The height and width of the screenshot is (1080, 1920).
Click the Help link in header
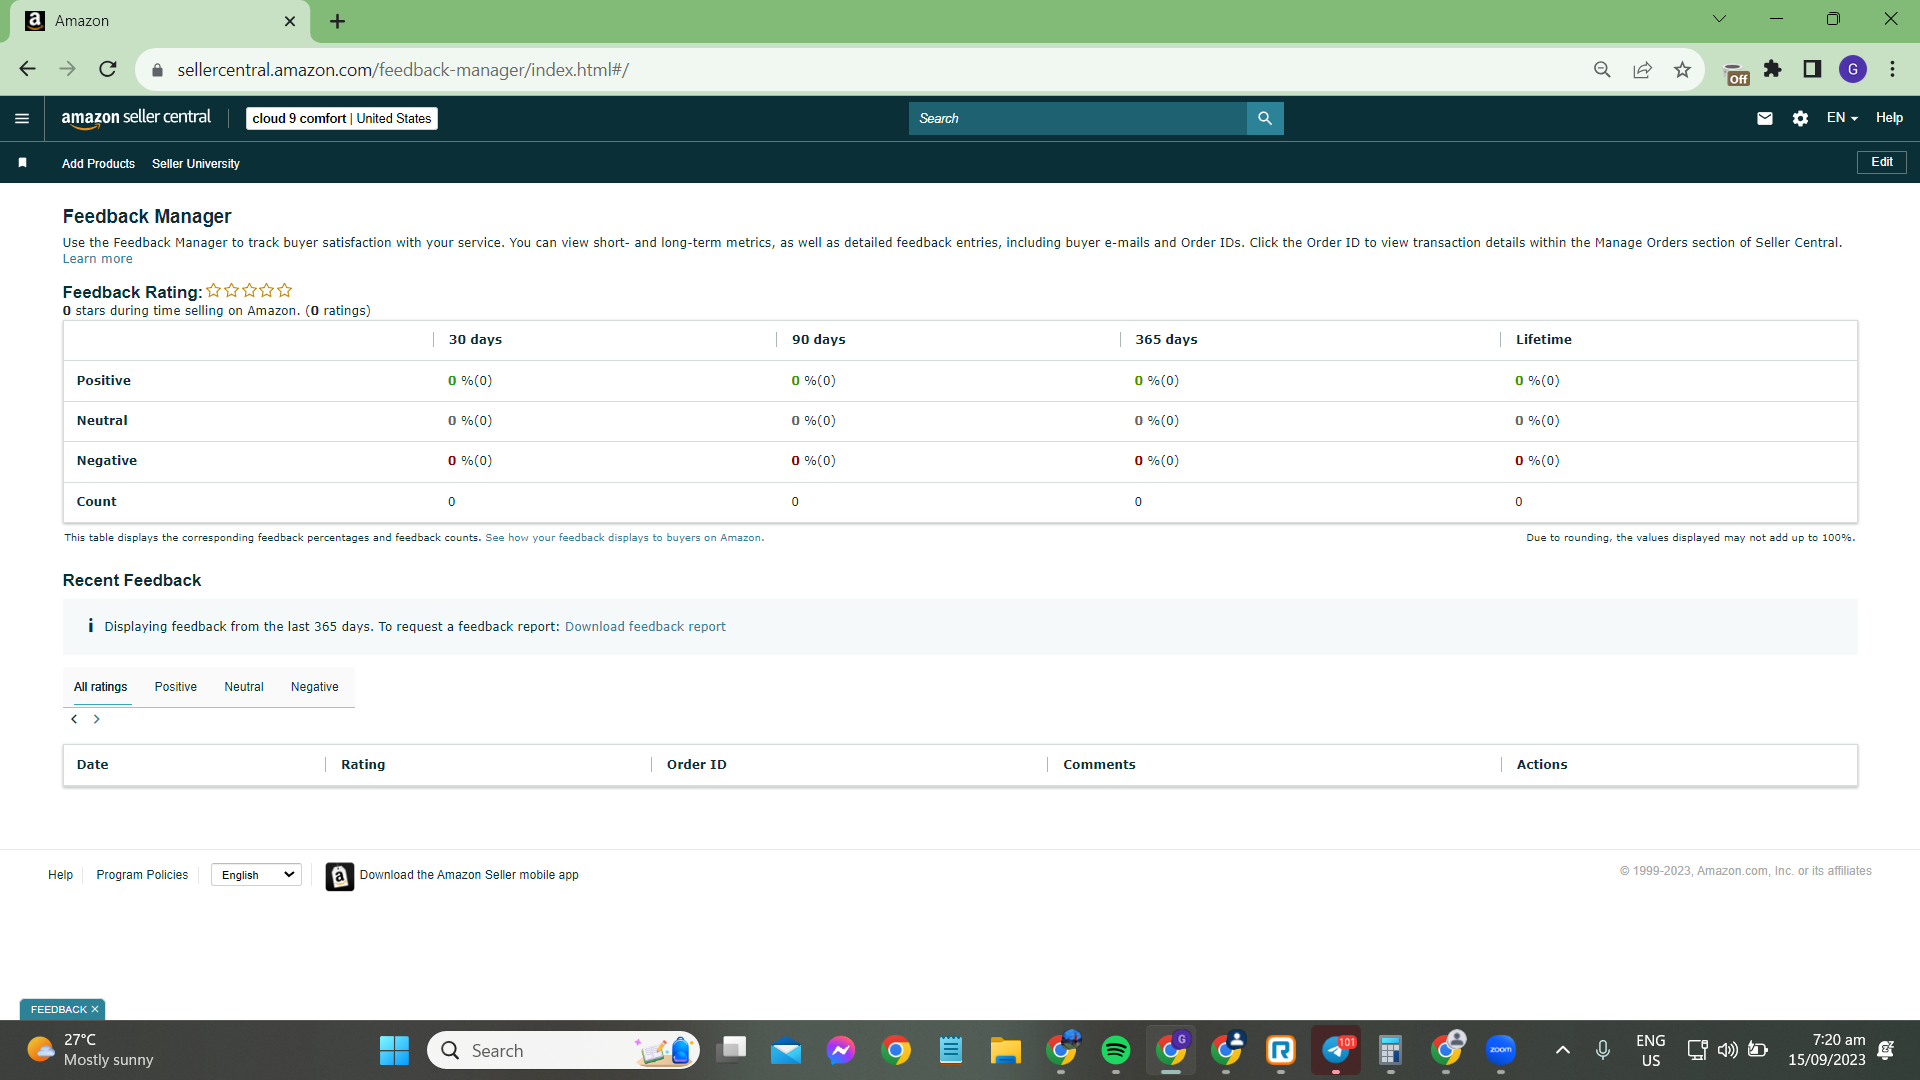(x=1889, y=118)
